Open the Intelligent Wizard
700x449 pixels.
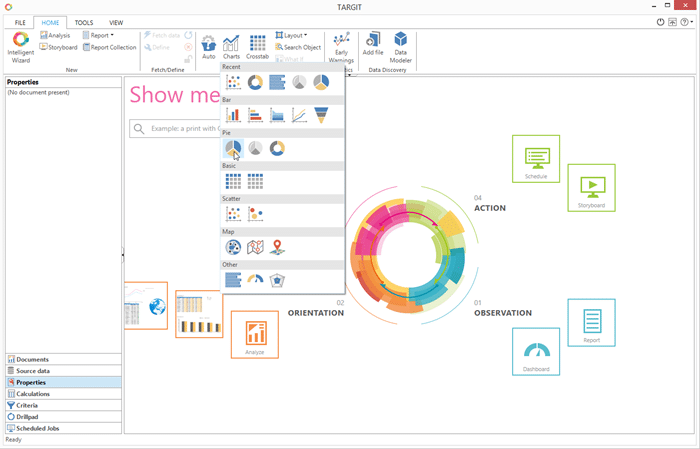click(20, 46)
